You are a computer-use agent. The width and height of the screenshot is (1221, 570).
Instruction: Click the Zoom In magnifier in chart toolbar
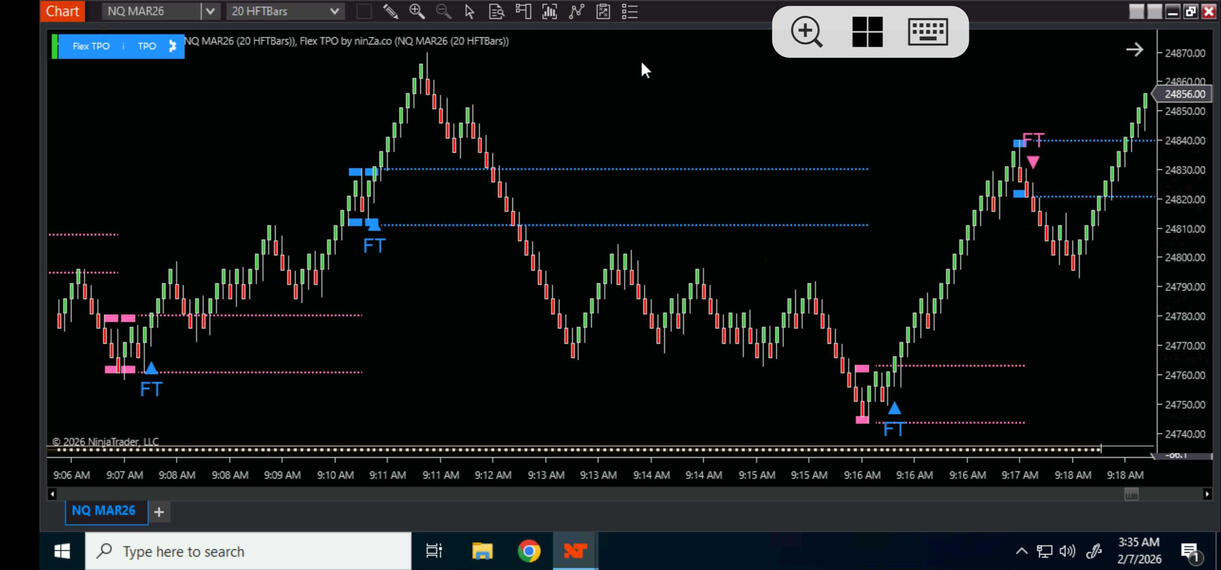[x=417, y=12]
